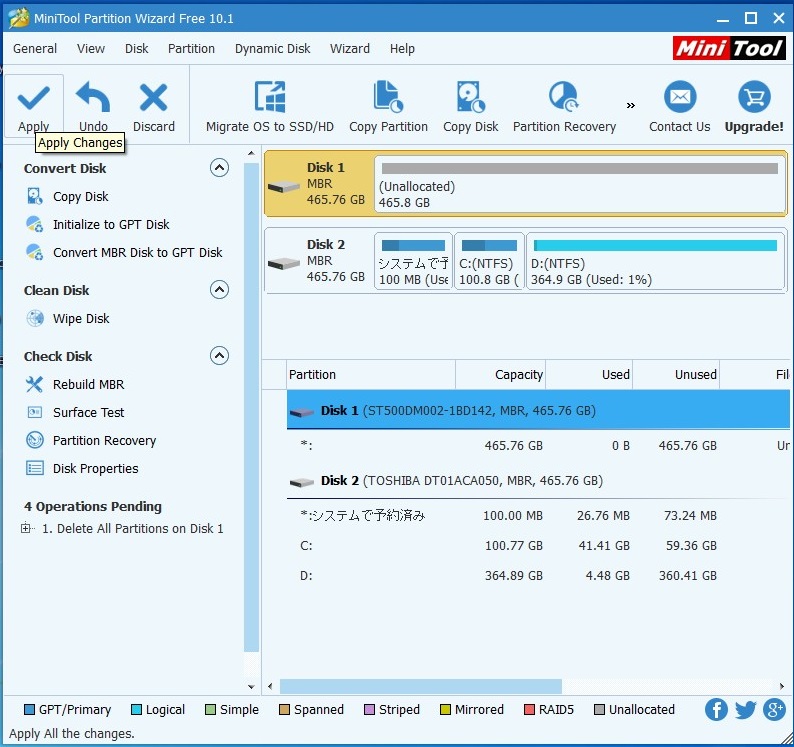Click GPT/Primary legend color swatch
The width and height of the screenshot is (794, 747).
[x=29, y=710]
